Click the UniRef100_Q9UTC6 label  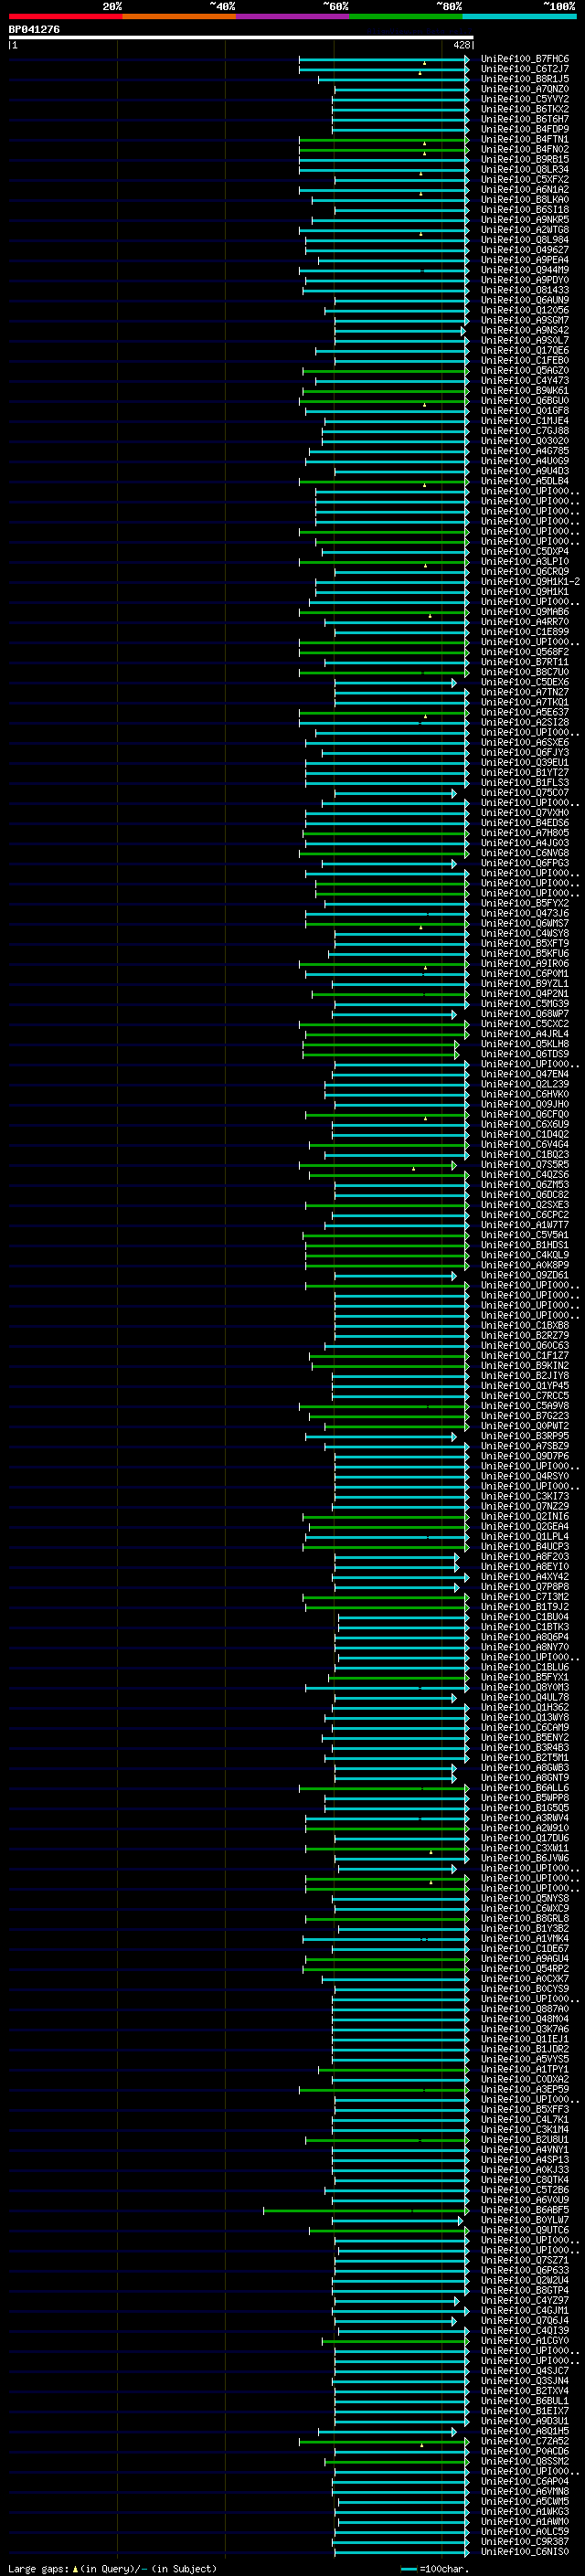525,2230
